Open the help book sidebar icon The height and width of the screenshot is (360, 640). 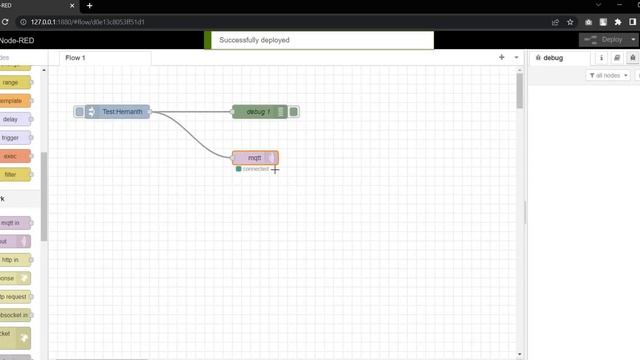click(617, 58)
